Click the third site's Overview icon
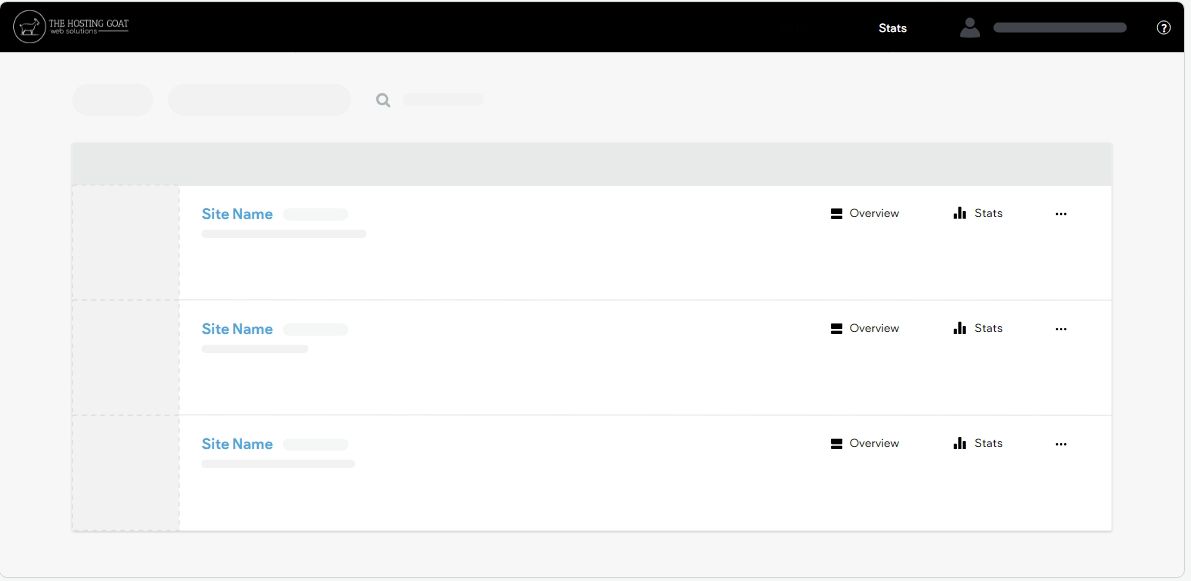1191x581 pixels. tap(837, 444)
